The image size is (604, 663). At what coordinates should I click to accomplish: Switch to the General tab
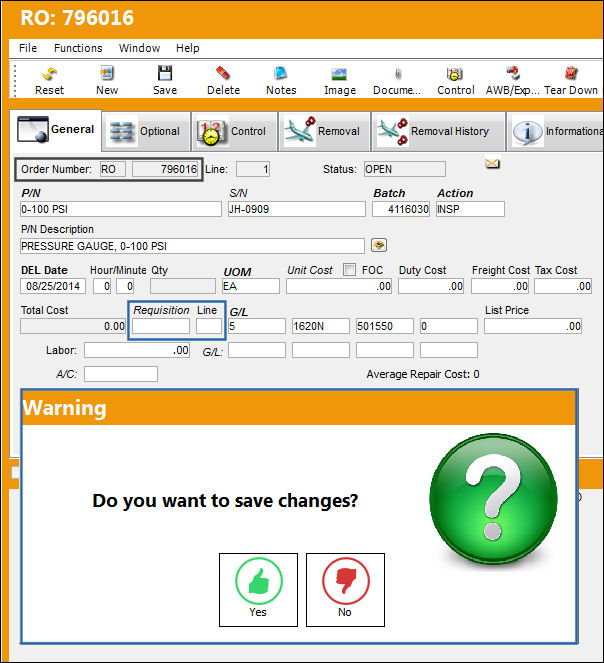pyautogui.click(x=55, y=130)
